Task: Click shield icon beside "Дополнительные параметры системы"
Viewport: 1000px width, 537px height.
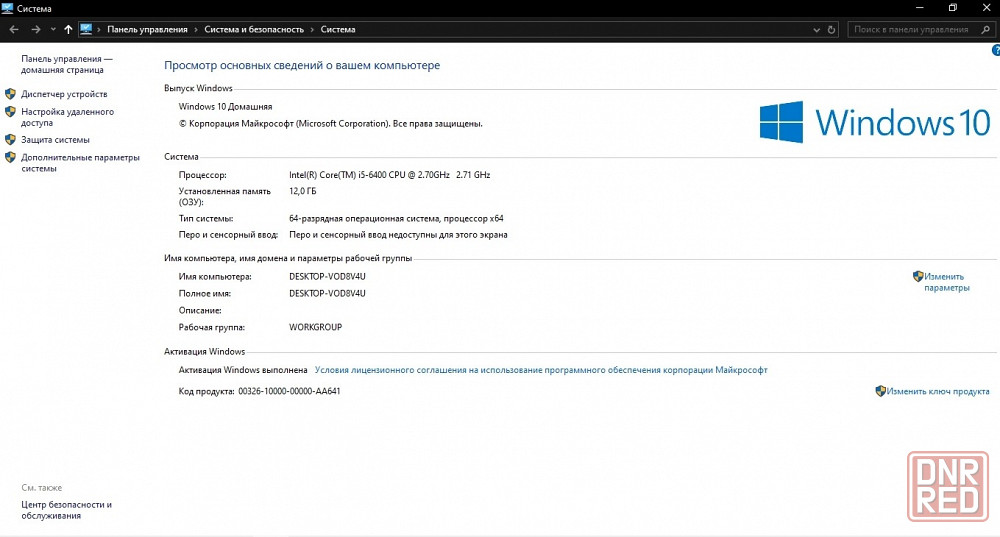Action: click(10, 157)
